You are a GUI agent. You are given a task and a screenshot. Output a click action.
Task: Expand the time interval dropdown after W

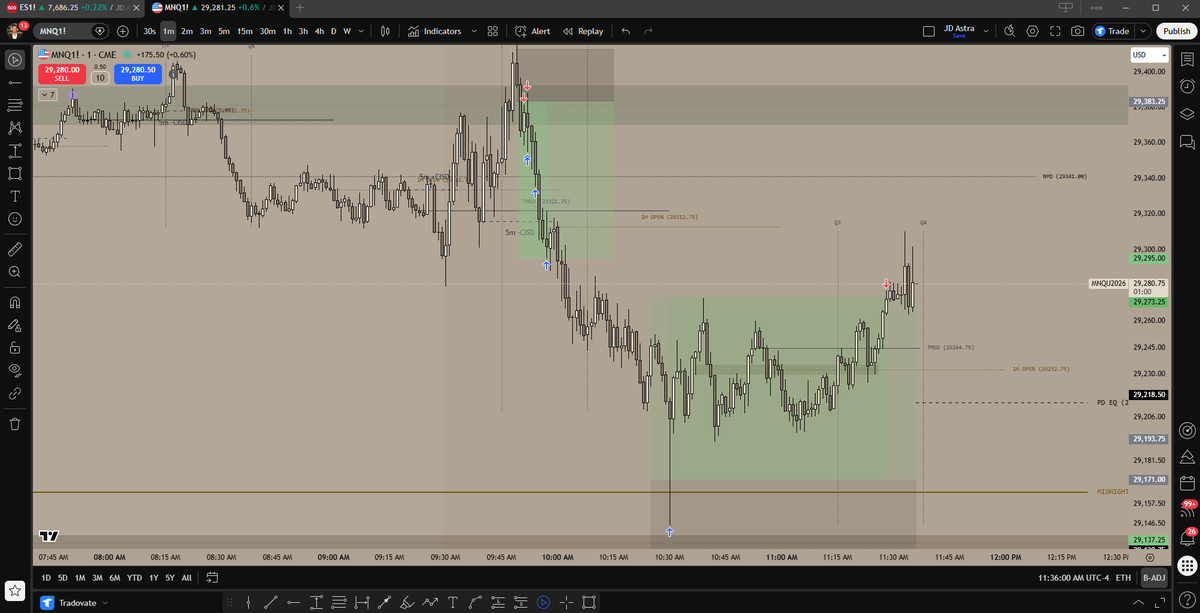(x=360, y=31)
